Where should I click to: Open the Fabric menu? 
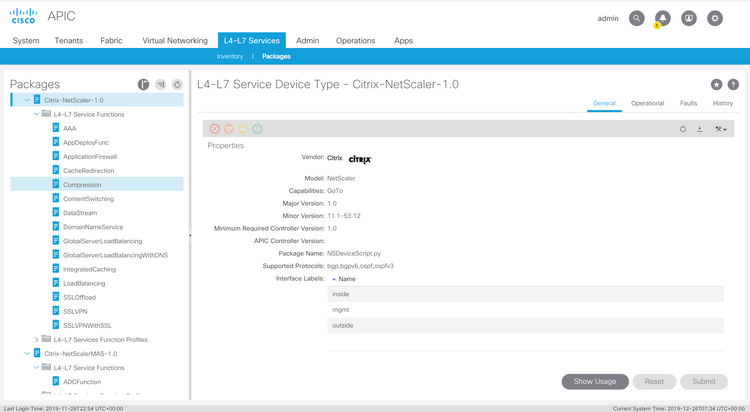(x=111, y=41)
